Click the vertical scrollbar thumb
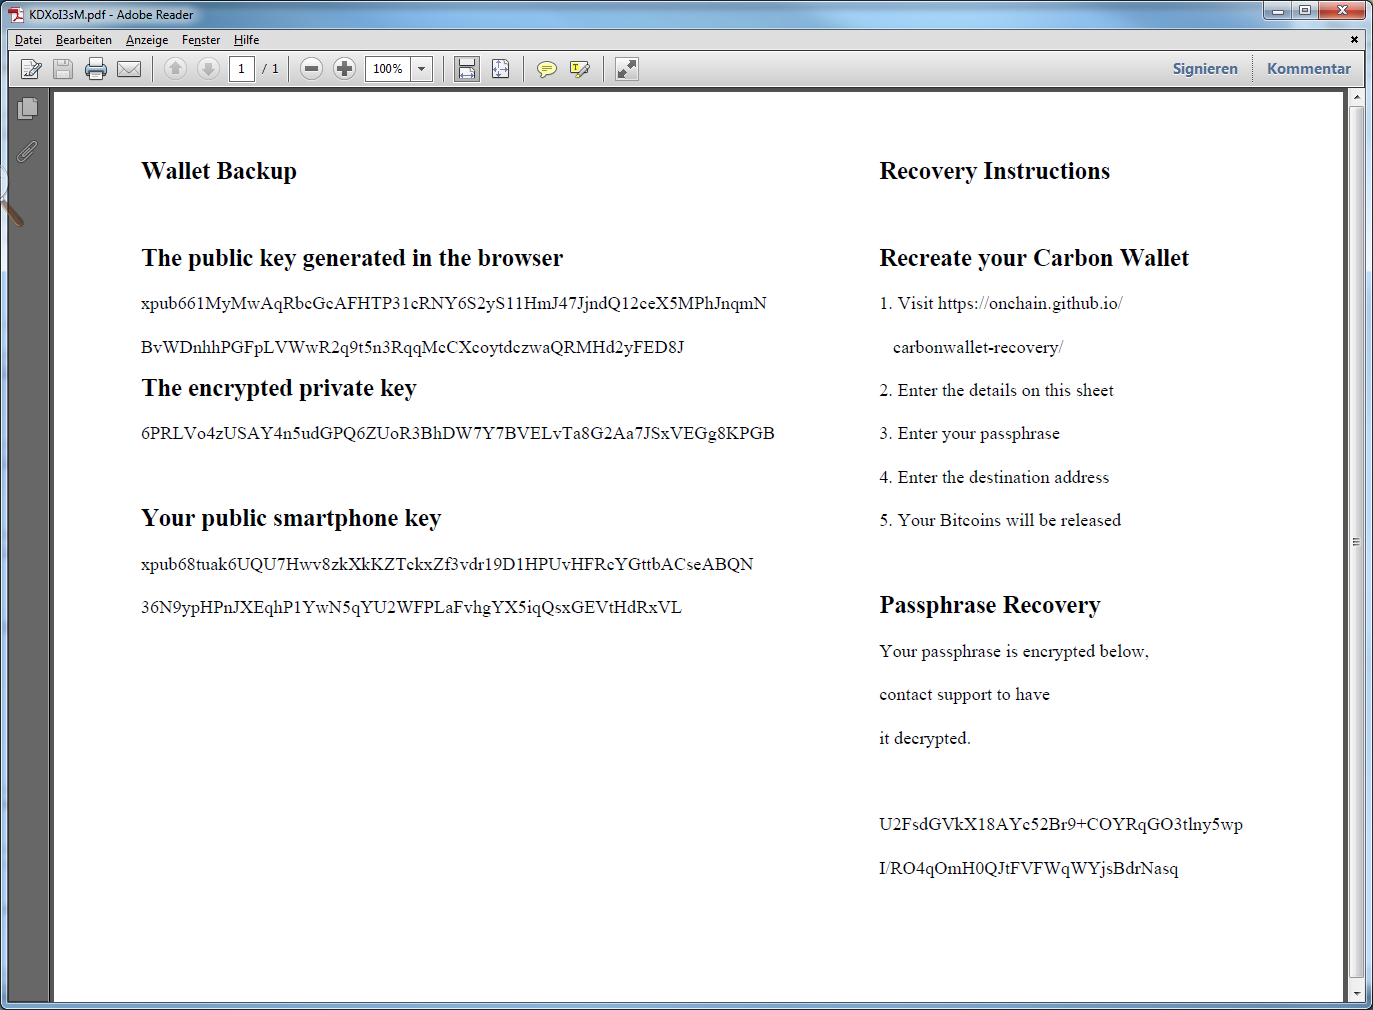This screenshot has height=1010, width=1373. (1356, 541)
